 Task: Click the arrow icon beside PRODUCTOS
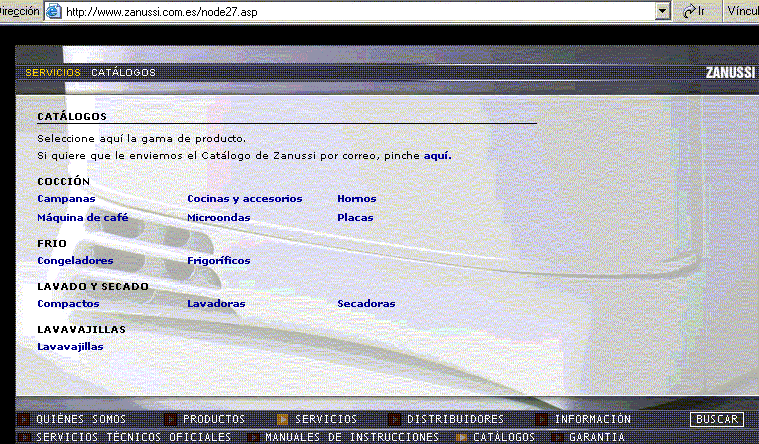tap(170, 419)
